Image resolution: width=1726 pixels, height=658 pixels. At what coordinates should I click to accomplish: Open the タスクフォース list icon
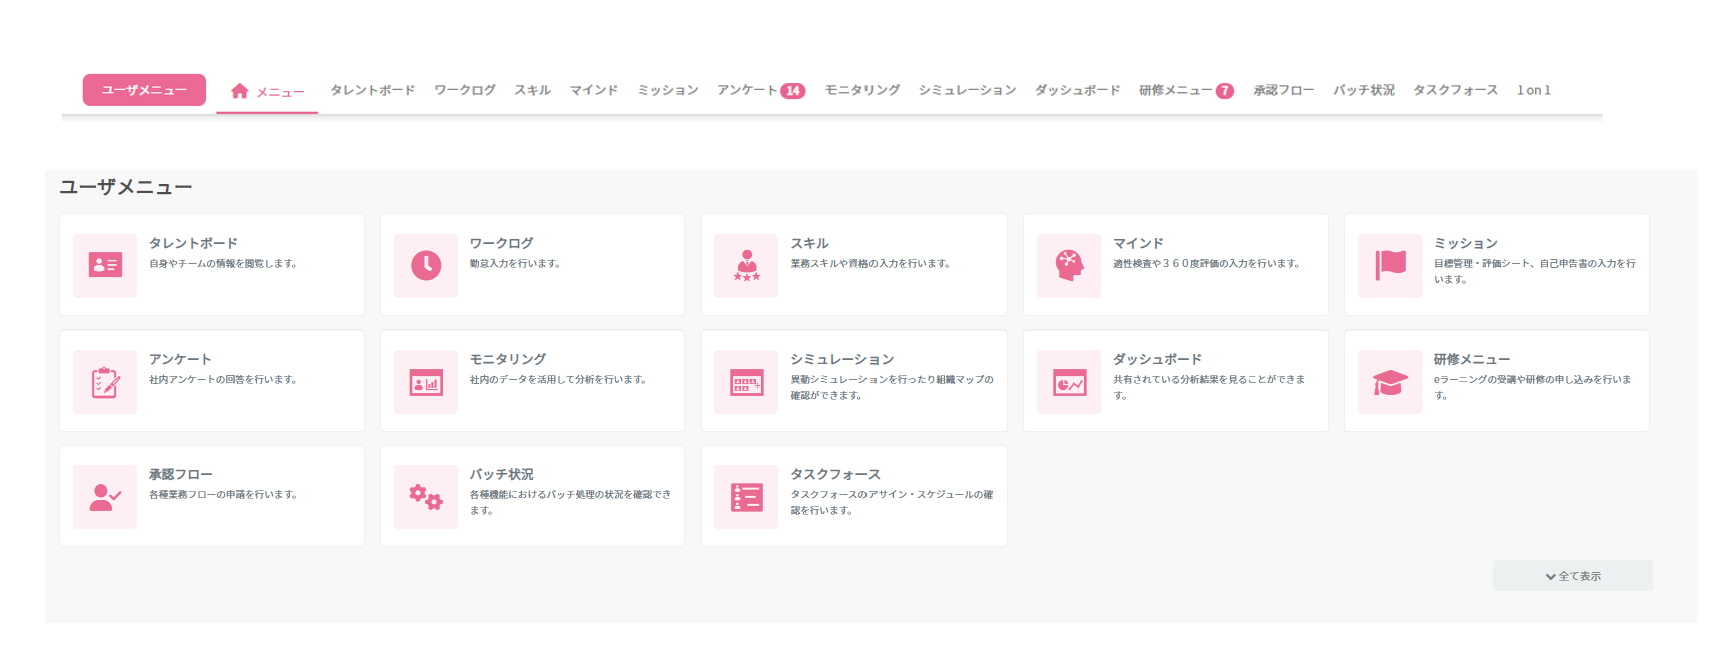tap(746, 497)
